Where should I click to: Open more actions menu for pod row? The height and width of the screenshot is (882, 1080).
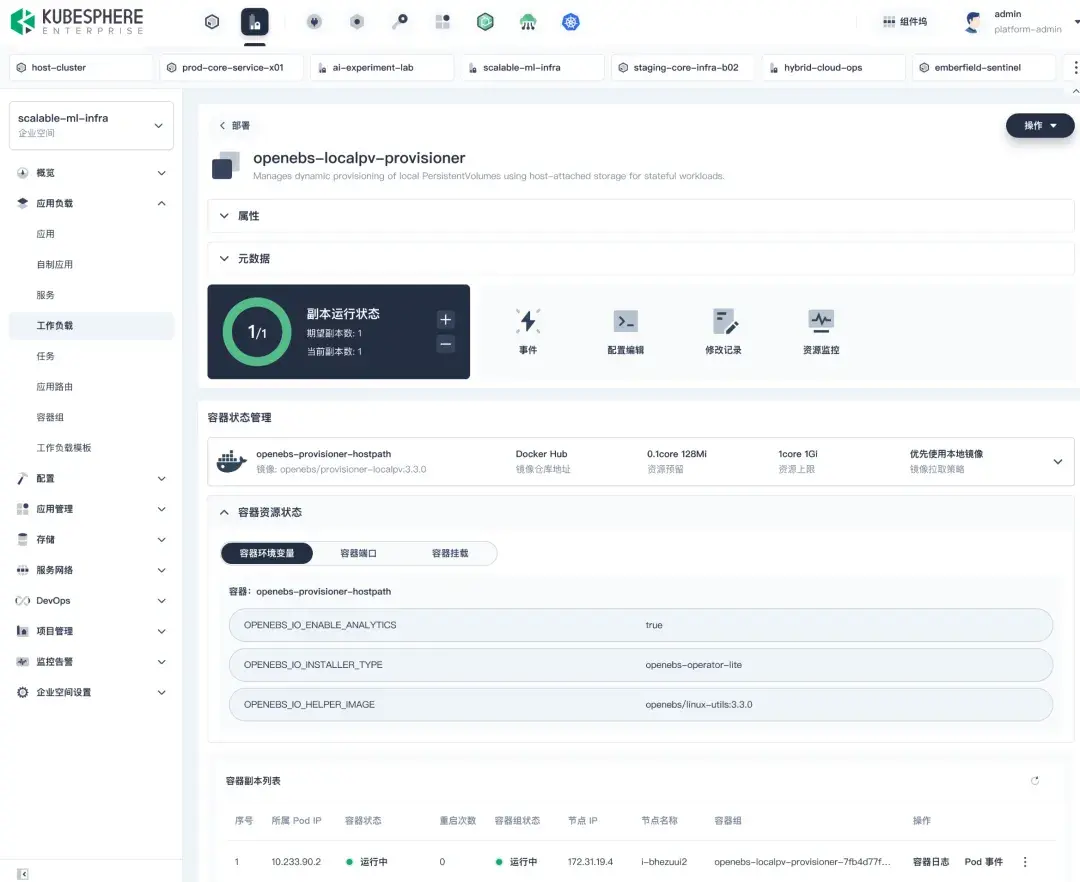1025,862
